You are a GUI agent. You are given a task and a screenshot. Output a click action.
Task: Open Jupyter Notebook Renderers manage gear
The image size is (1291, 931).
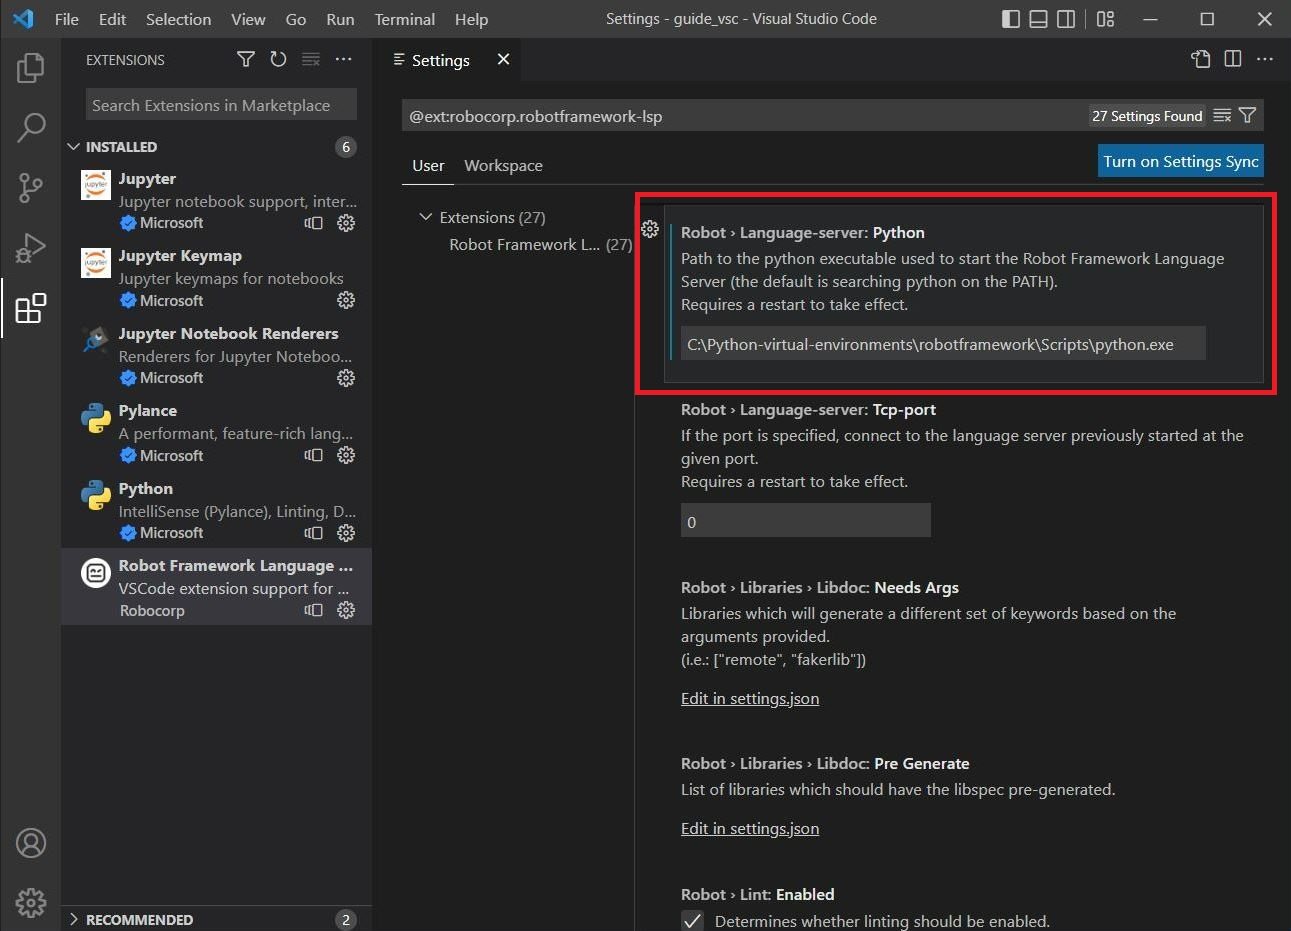pyautogui.click(x=346, y=378)
